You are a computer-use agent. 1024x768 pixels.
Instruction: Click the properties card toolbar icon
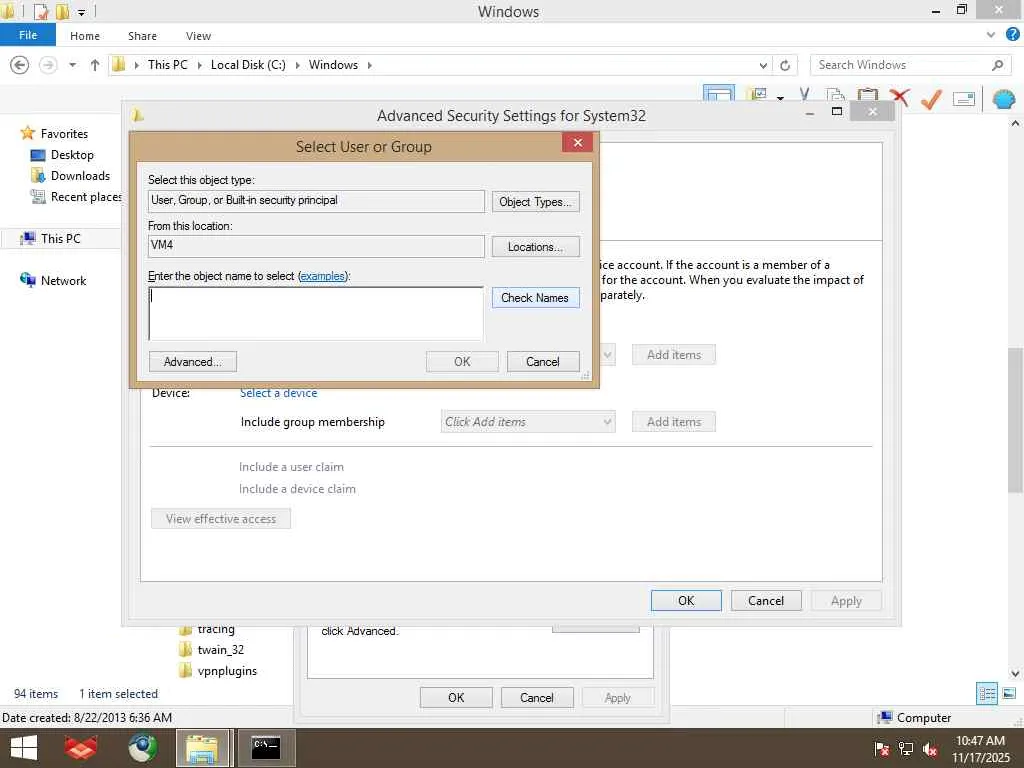[964, 99]
